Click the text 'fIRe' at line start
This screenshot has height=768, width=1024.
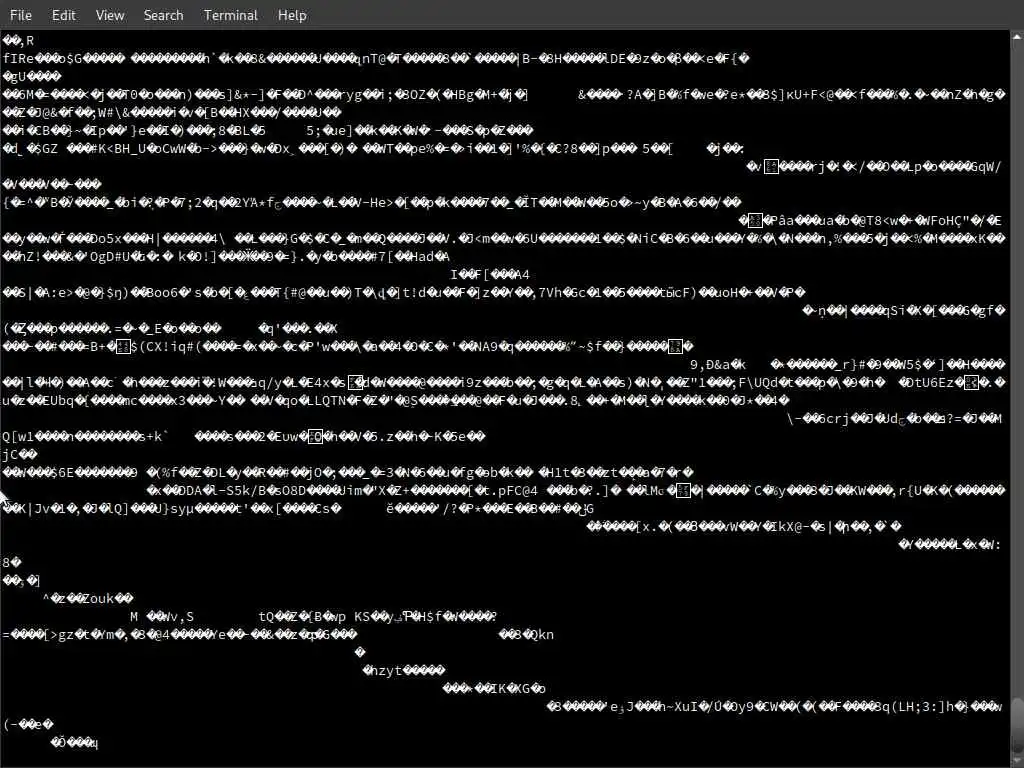pos(17,59)
